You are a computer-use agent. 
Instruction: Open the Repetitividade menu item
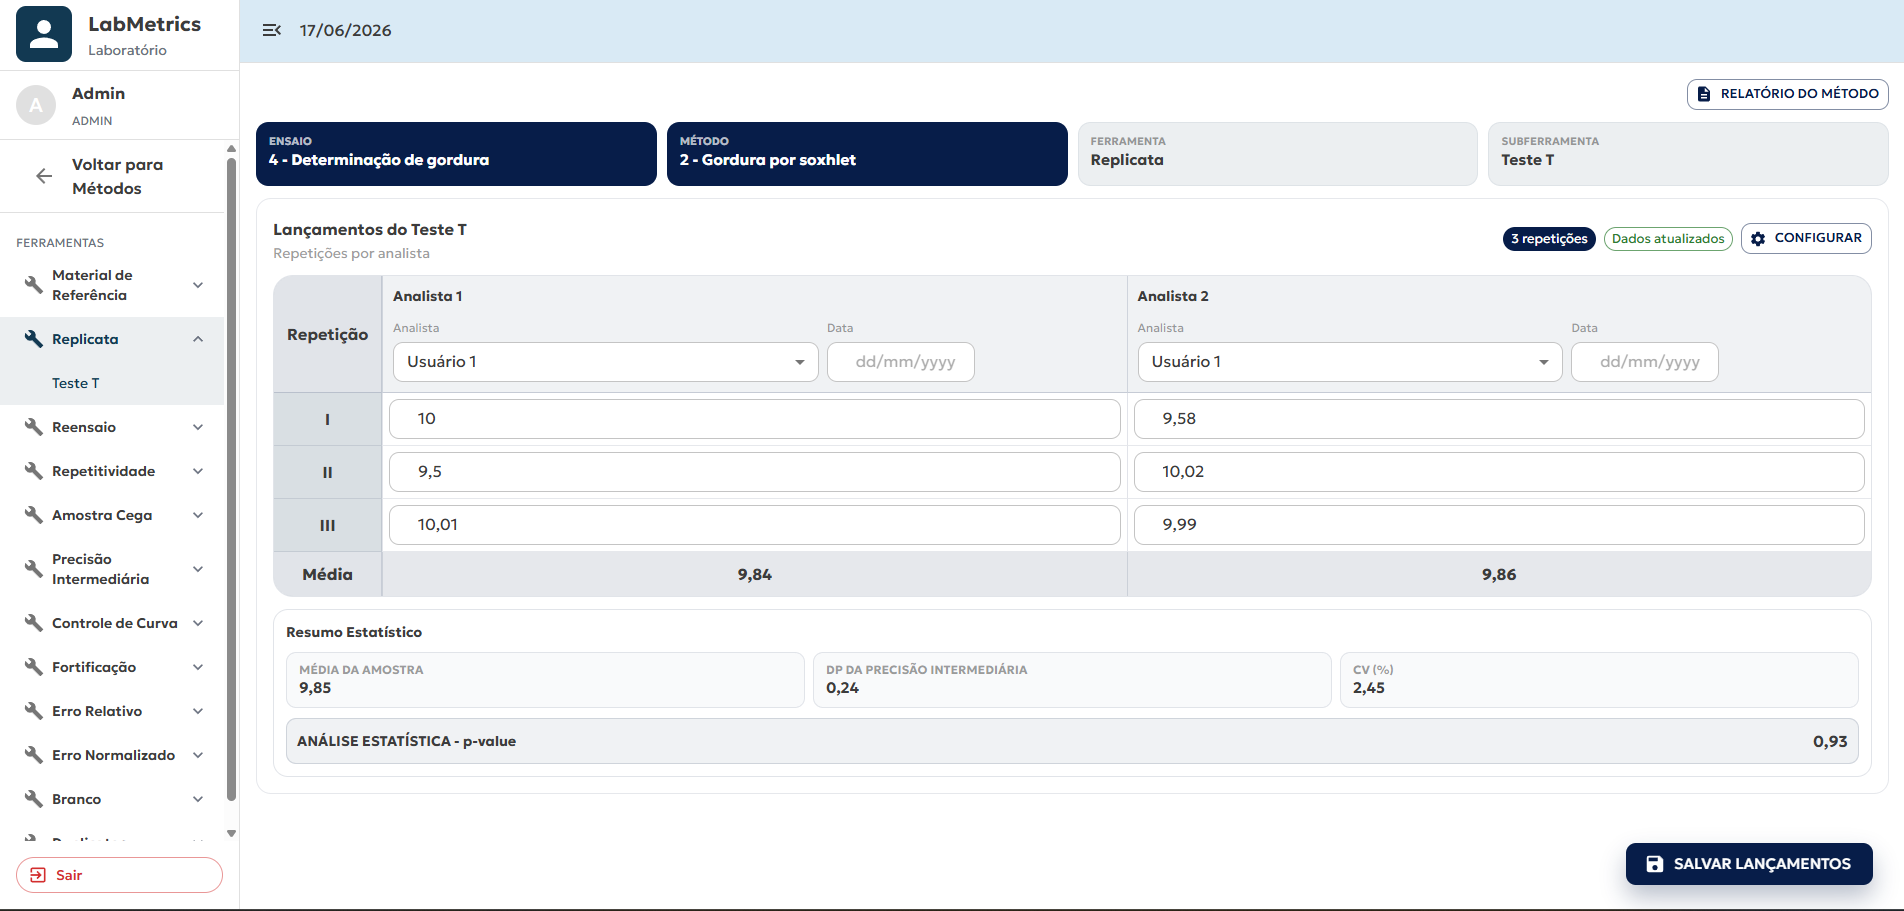point(113,471)
